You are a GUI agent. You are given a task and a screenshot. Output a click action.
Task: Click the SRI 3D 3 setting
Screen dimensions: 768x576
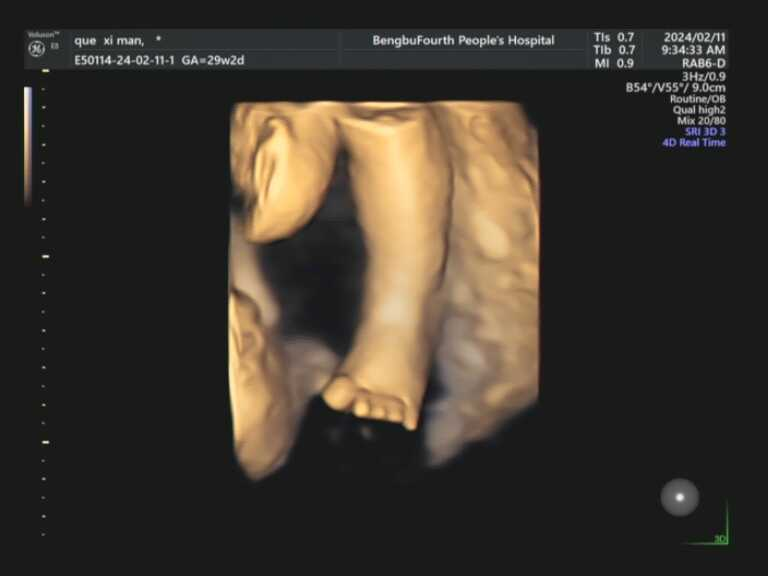(x=704, y=132)
